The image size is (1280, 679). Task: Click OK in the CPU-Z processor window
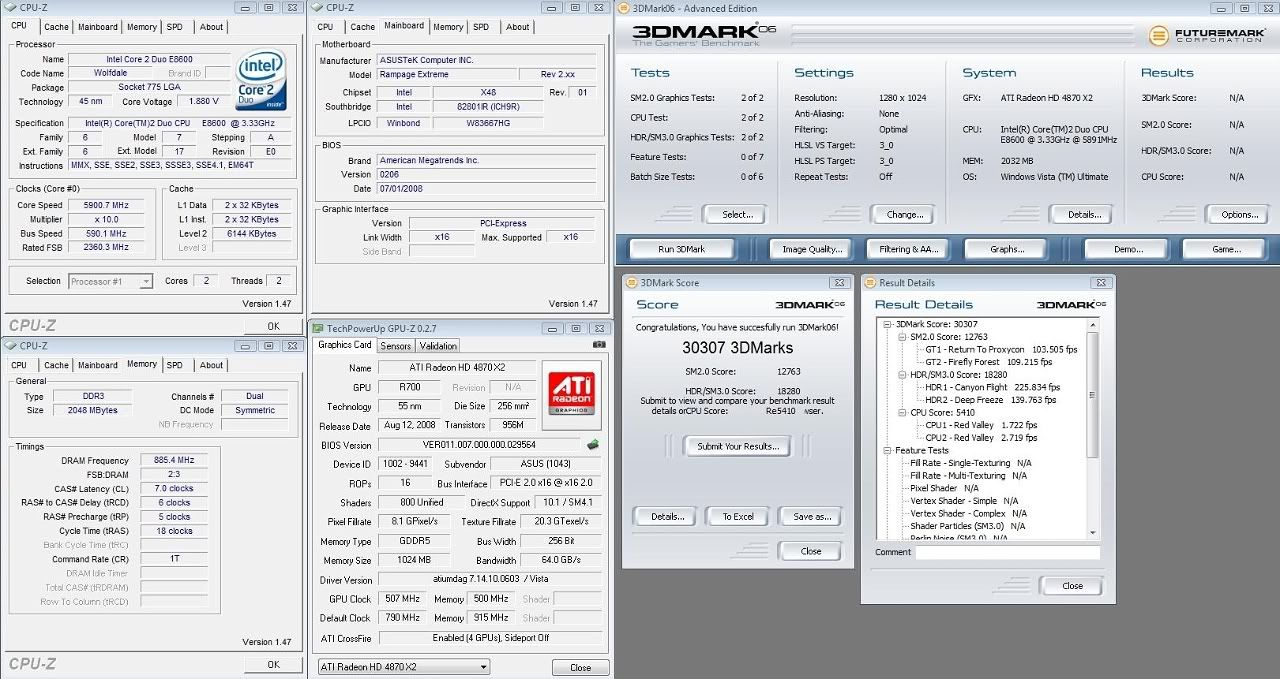(273, 326)
